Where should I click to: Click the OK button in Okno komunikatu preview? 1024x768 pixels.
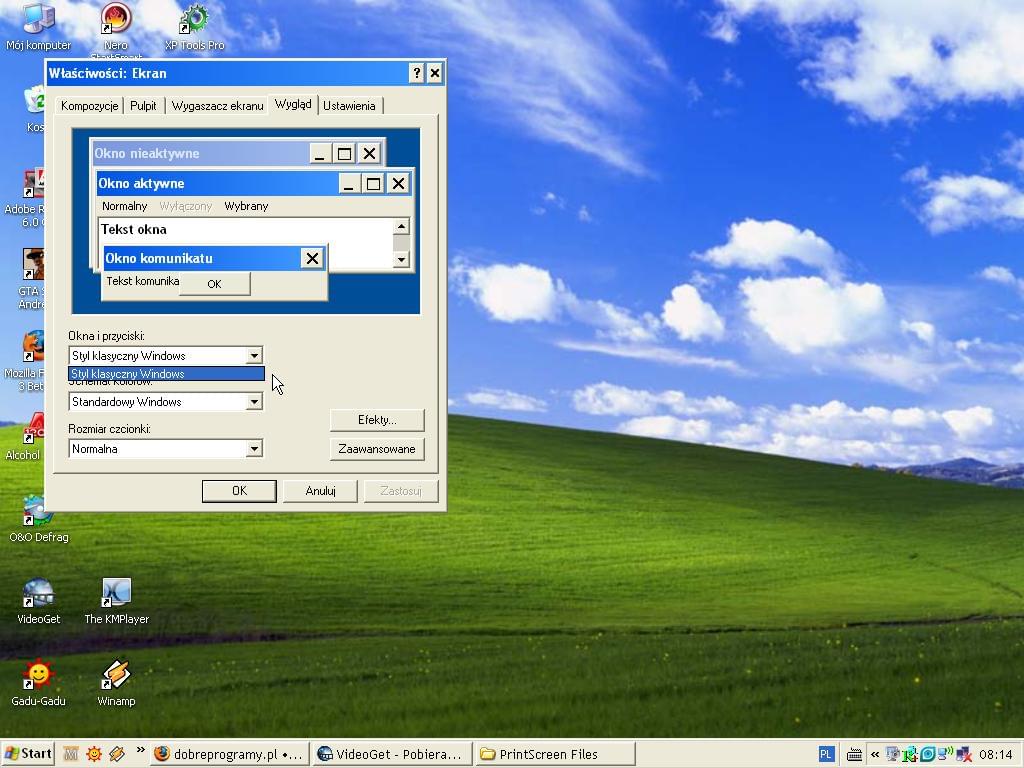[214, 283]
